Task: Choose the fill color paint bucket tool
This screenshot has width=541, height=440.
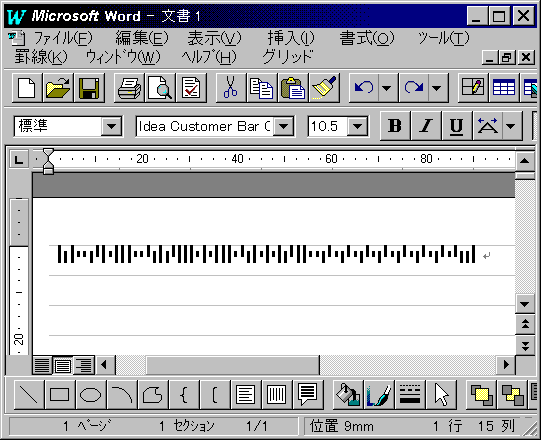Action: 348,395
